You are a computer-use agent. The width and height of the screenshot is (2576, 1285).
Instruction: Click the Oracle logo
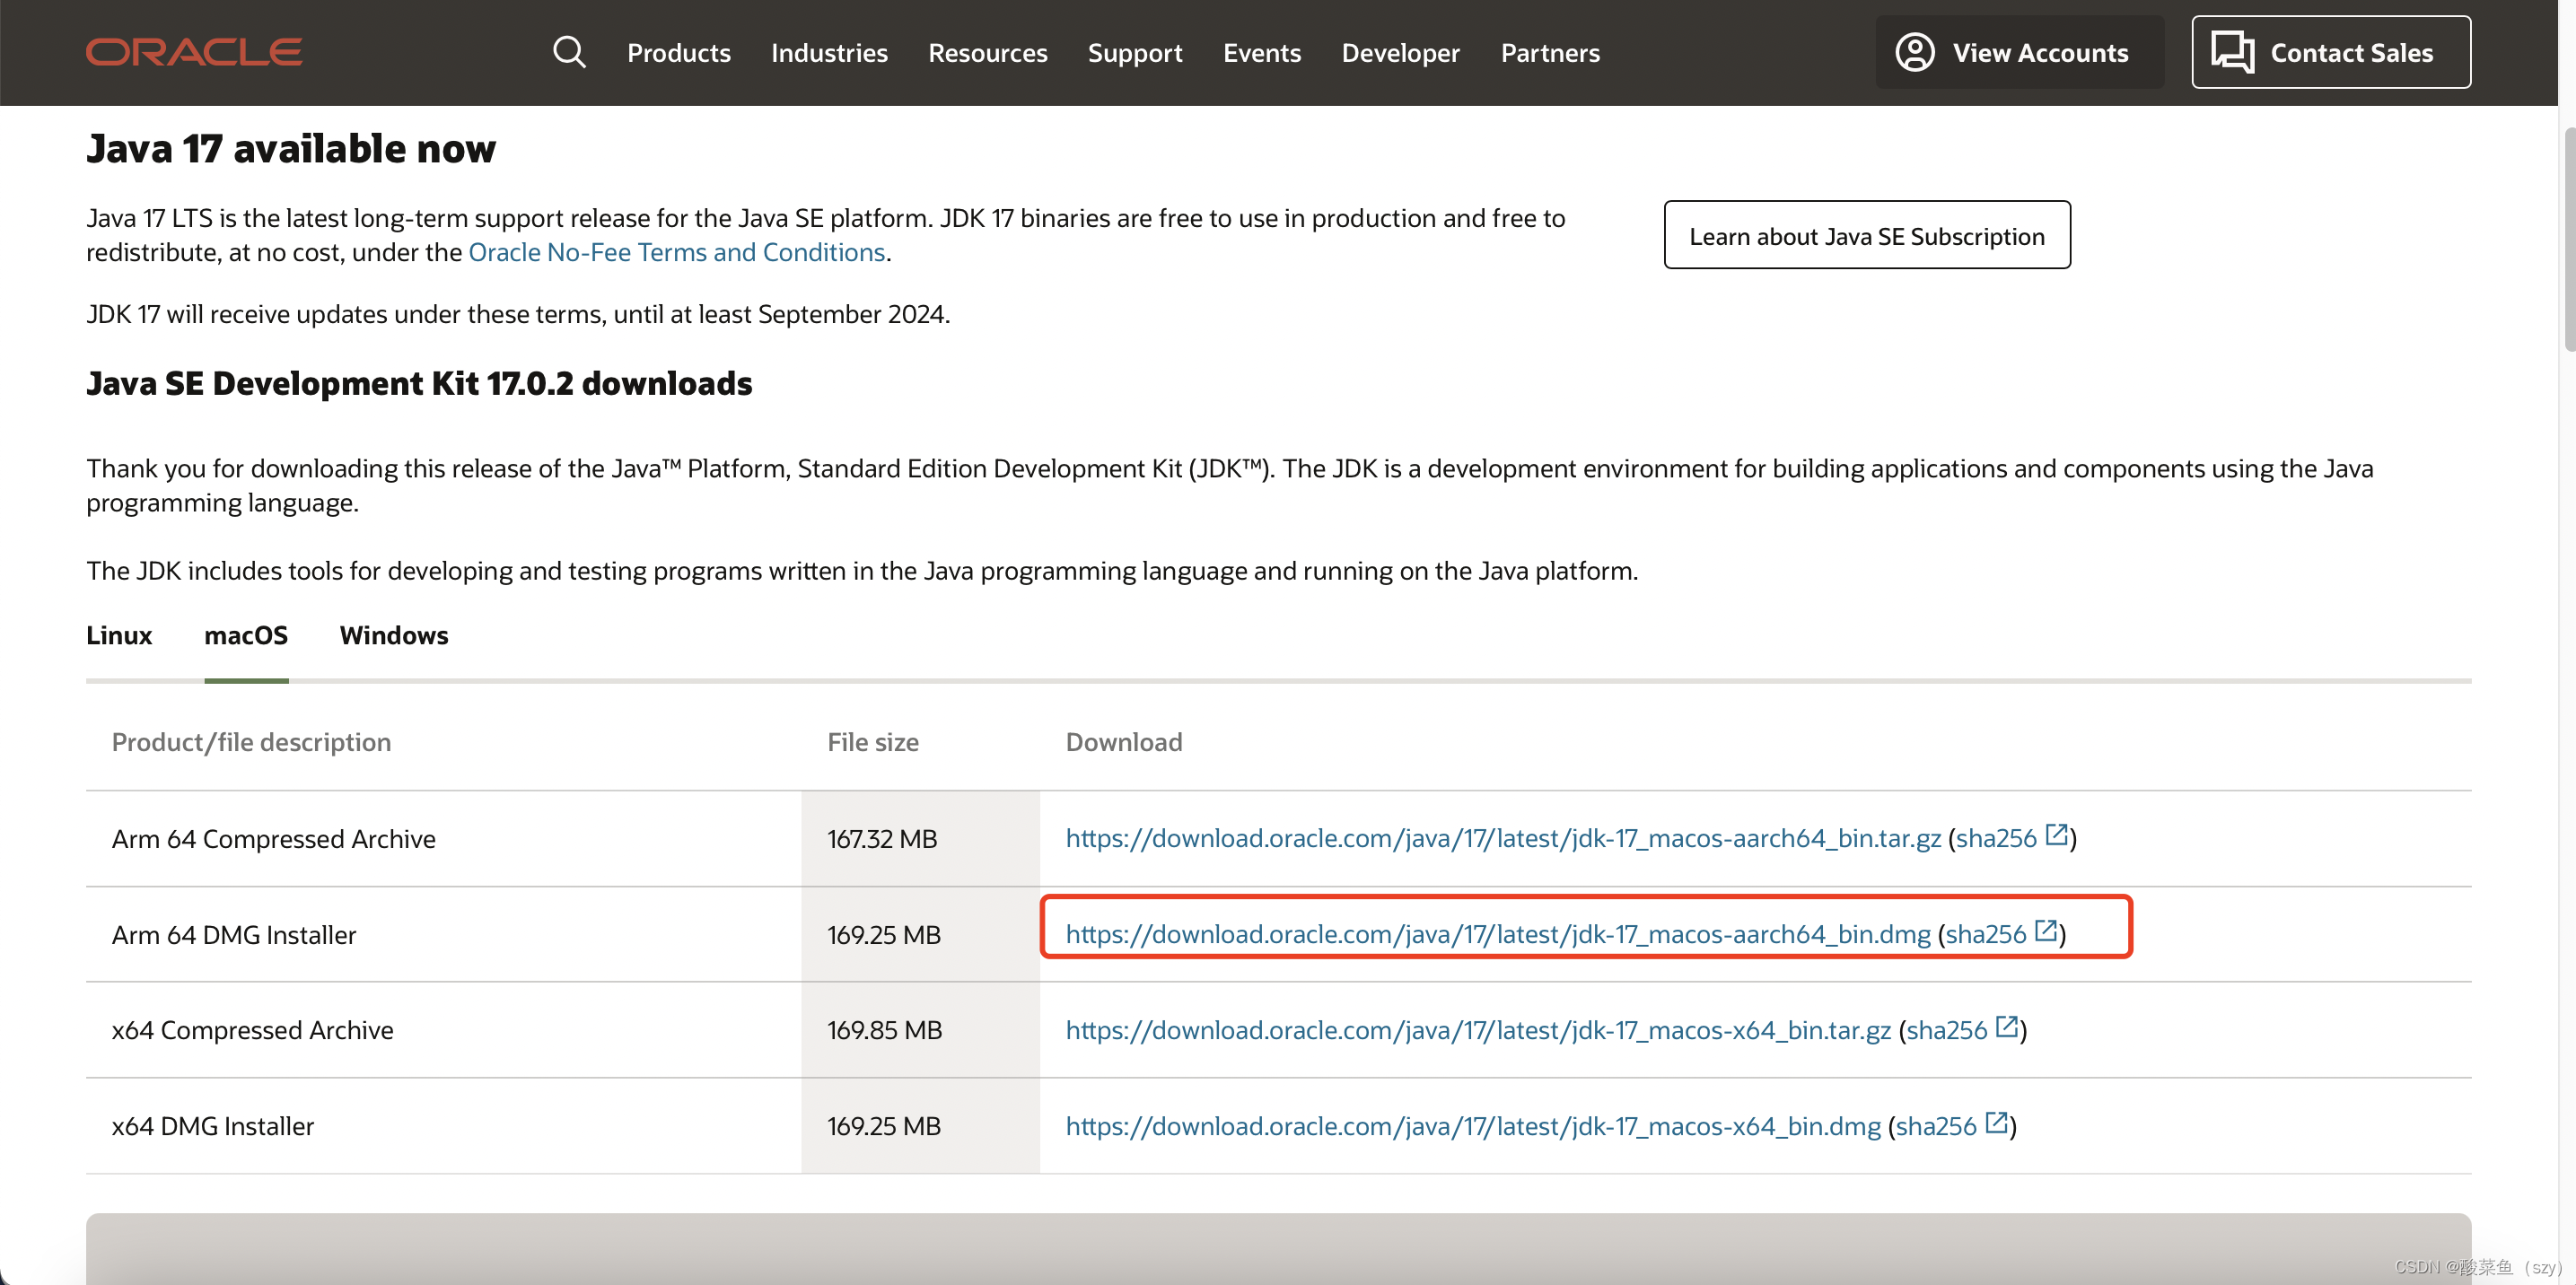[194, 52]
